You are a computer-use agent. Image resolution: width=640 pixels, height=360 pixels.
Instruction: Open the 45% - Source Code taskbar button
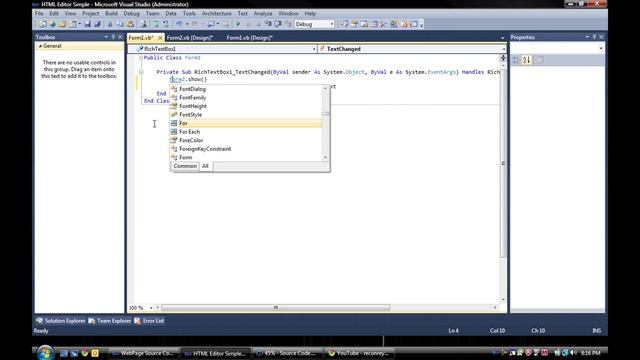tap(287, 353)
